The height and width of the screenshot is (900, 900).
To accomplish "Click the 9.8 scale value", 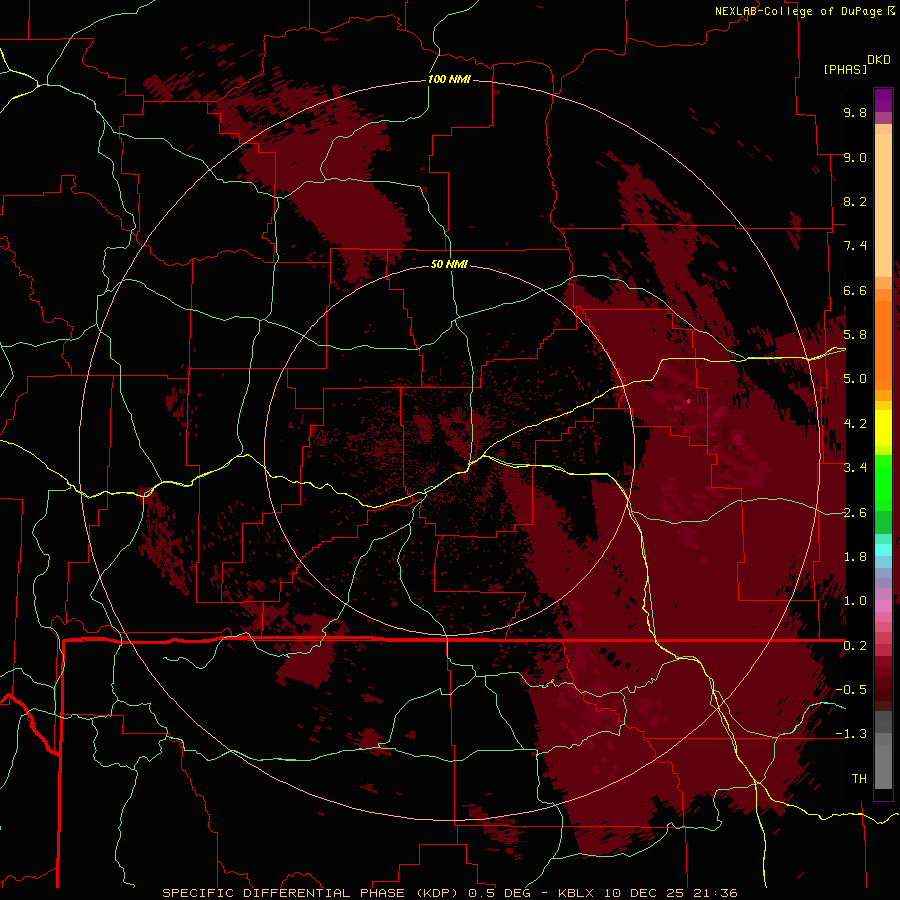I will (x=855, y=112).
